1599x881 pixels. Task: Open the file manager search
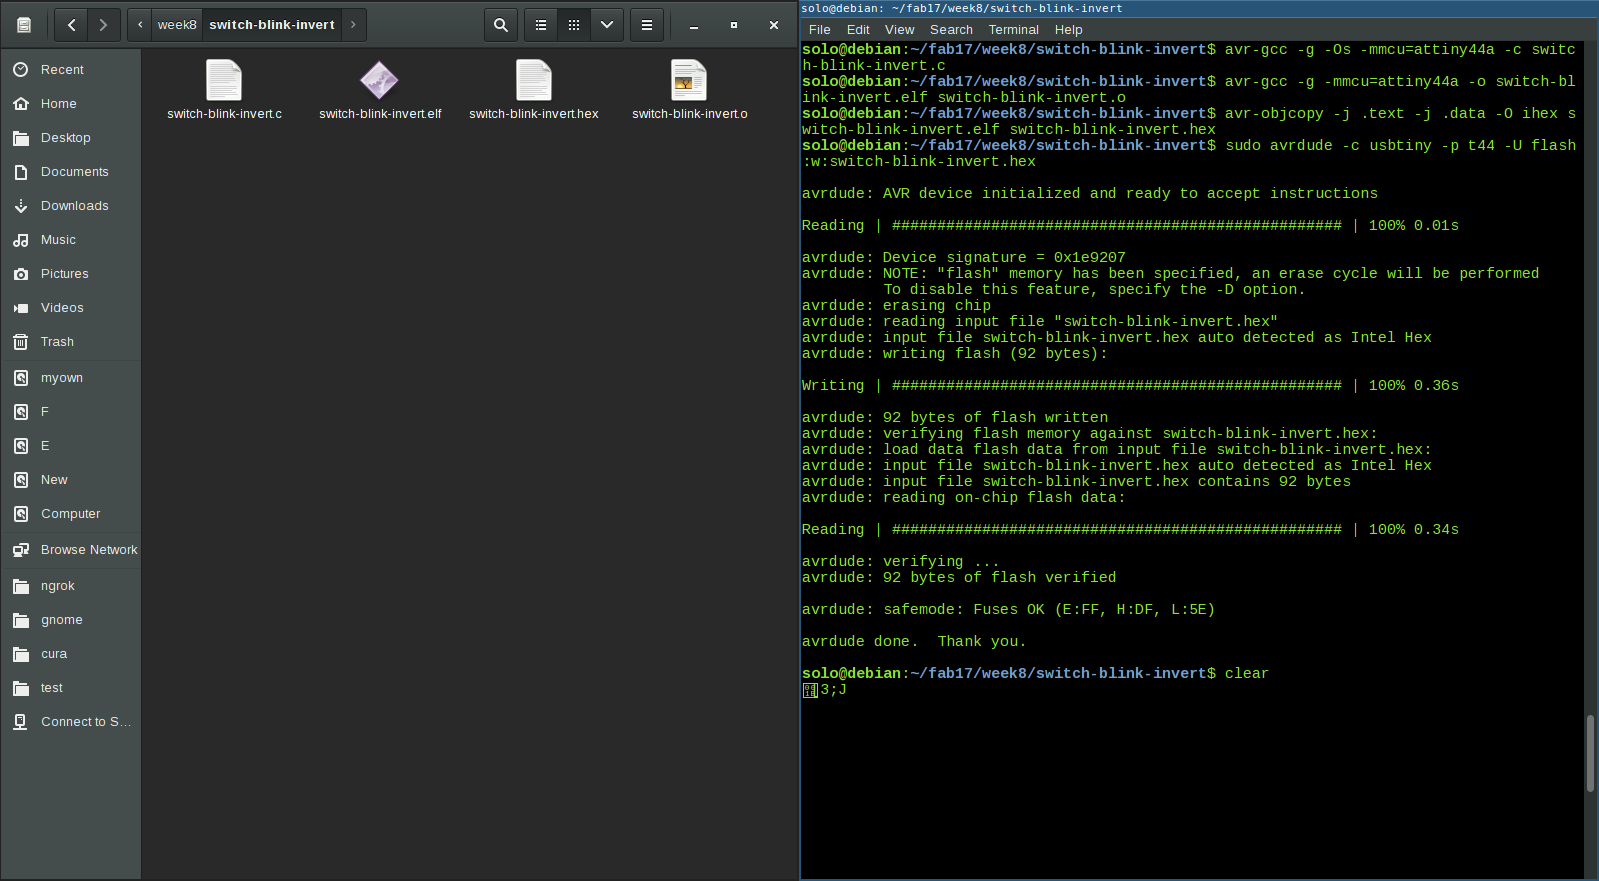pos(501,25)
